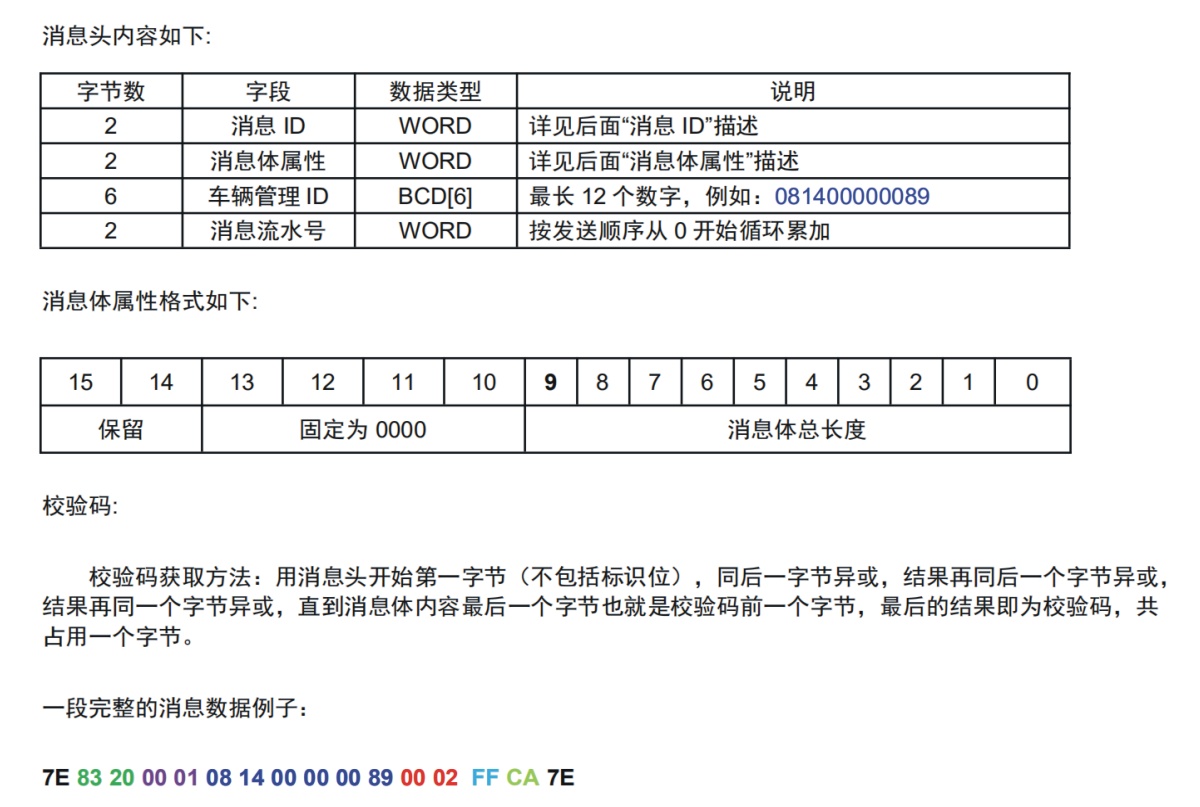The height and width of the screenshot is (807, 1200).
Task: Select the "消息 ID" field cell
Action: pos(268,126)
